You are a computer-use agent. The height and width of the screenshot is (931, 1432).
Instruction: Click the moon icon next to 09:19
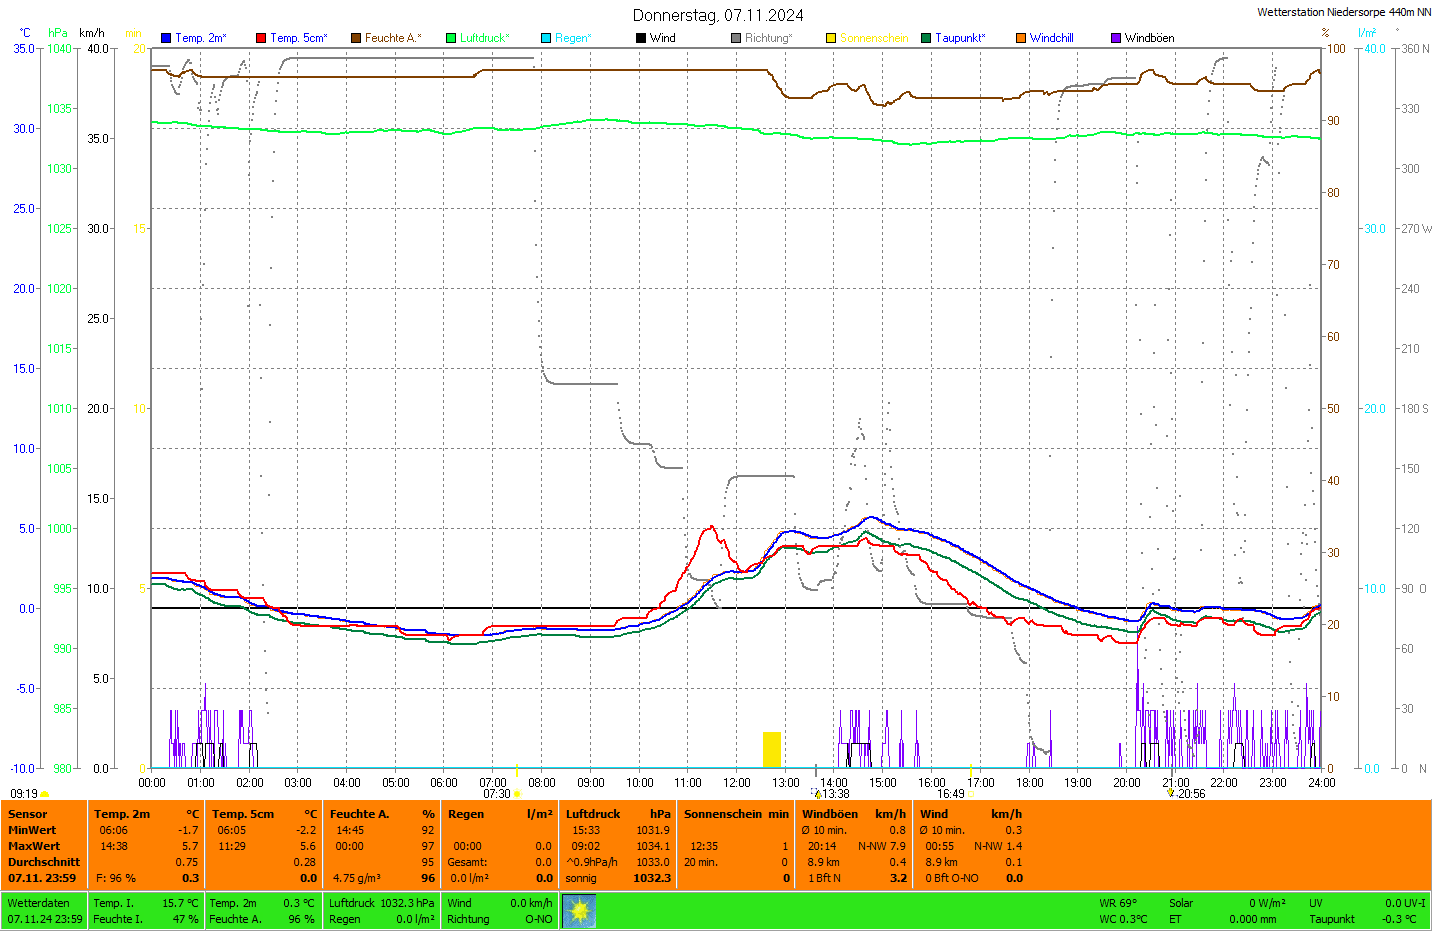click(x=45, y=794)
